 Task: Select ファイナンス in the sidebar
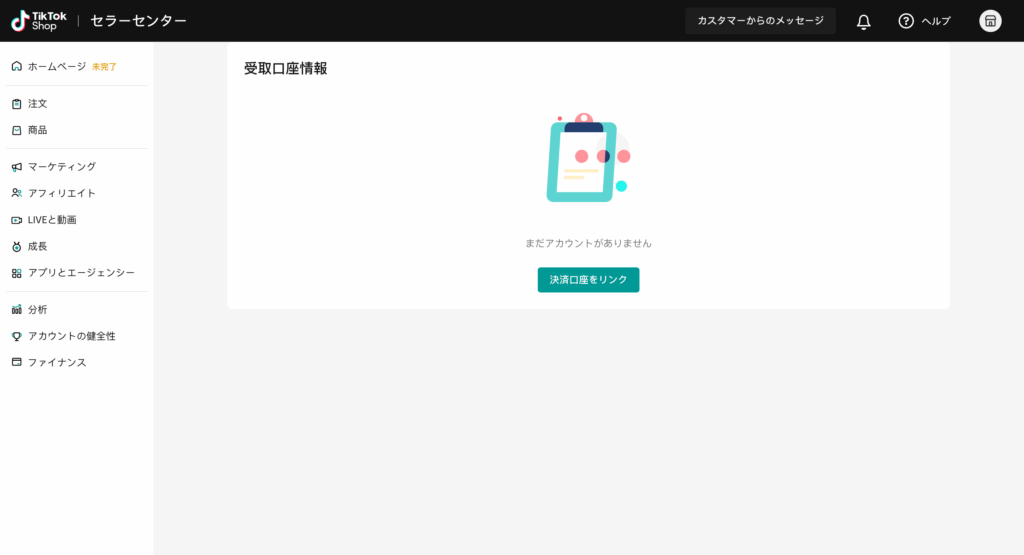57,362
